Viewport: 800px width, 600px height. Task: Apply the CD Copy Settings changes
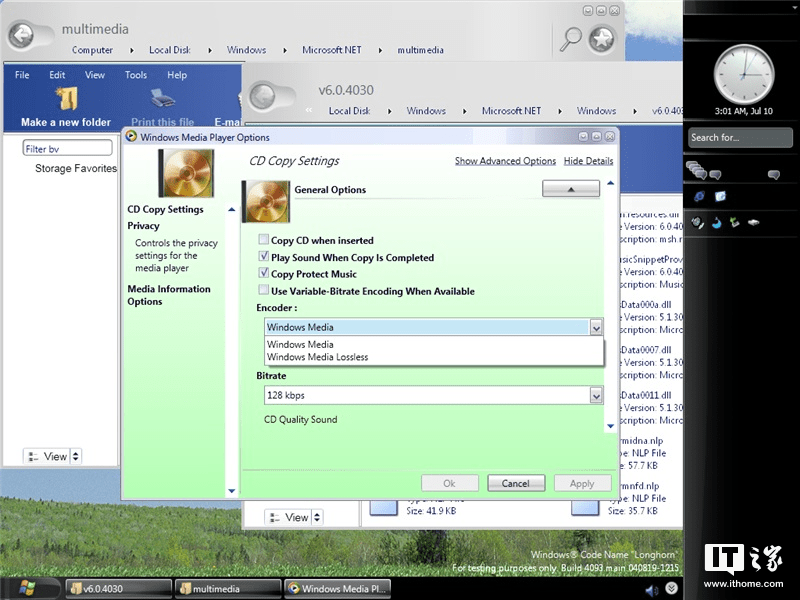(583, 482)
